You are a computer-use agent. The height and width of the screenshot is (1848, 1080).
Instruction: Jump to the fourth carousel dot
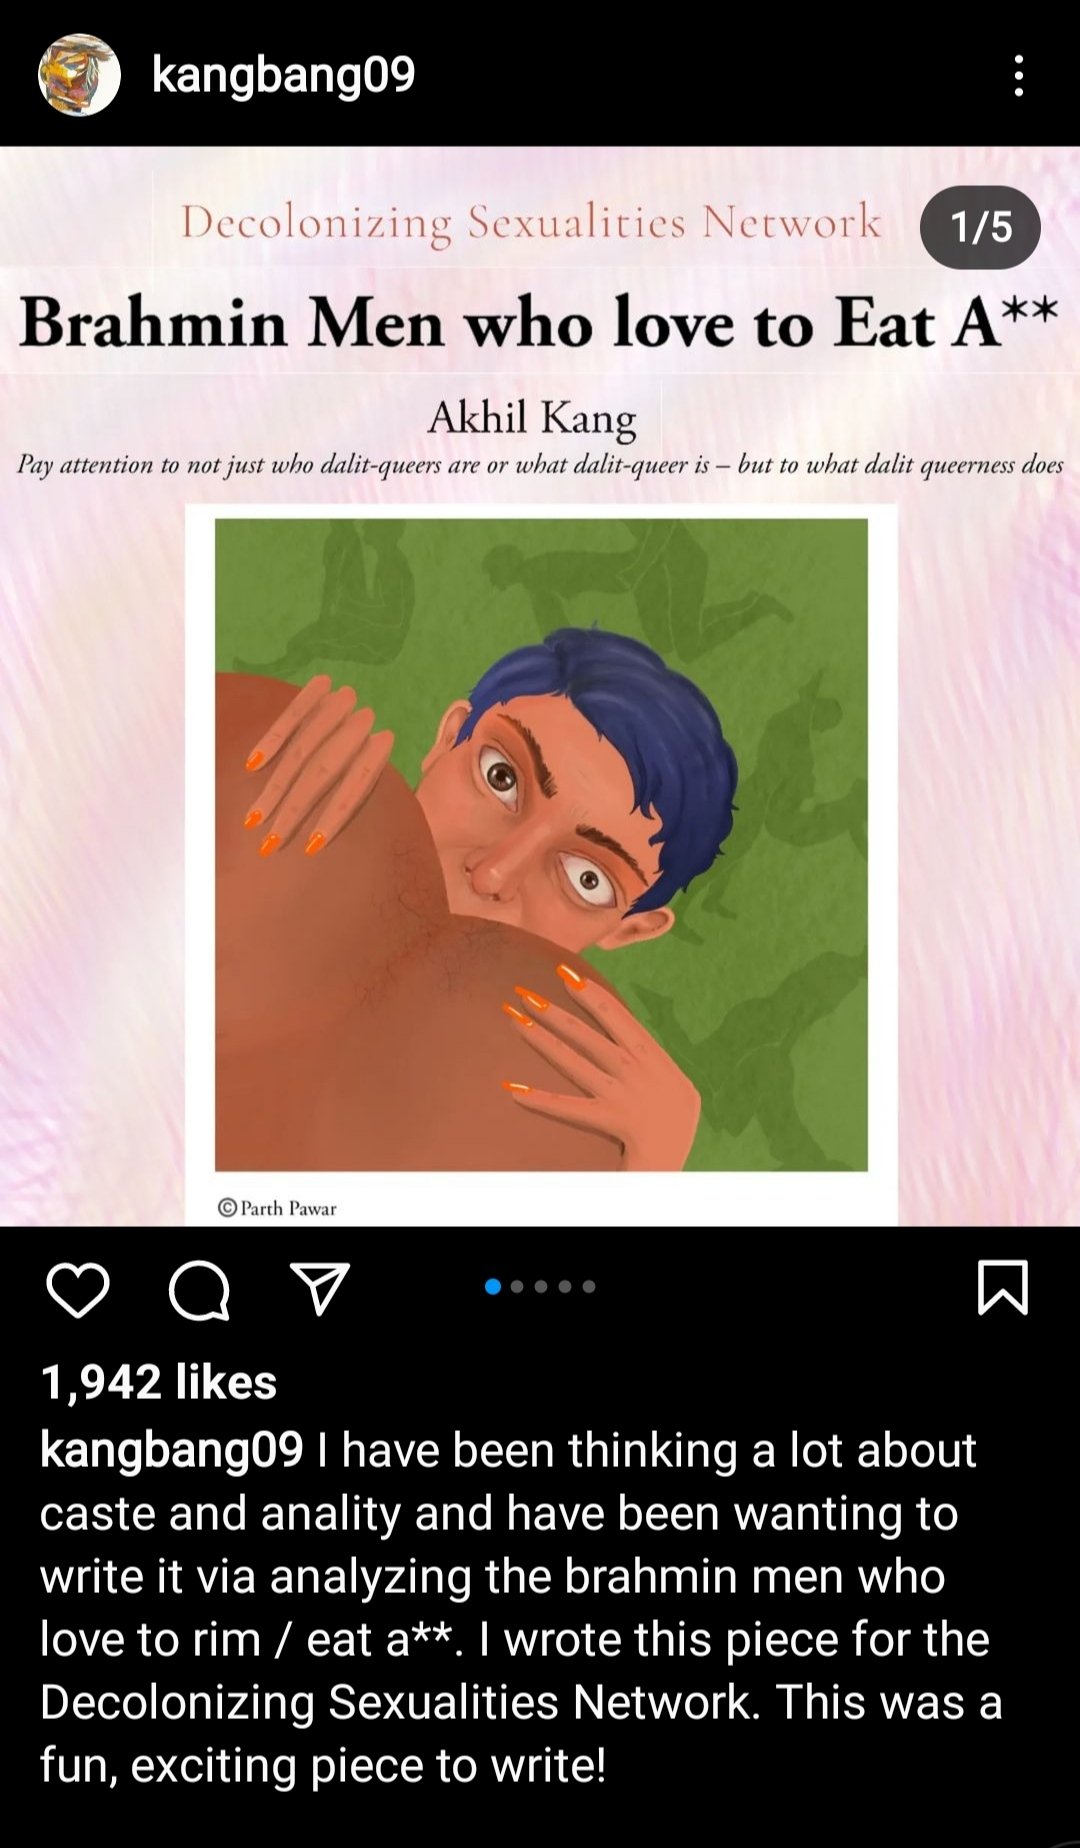(x=565, y=1286)
